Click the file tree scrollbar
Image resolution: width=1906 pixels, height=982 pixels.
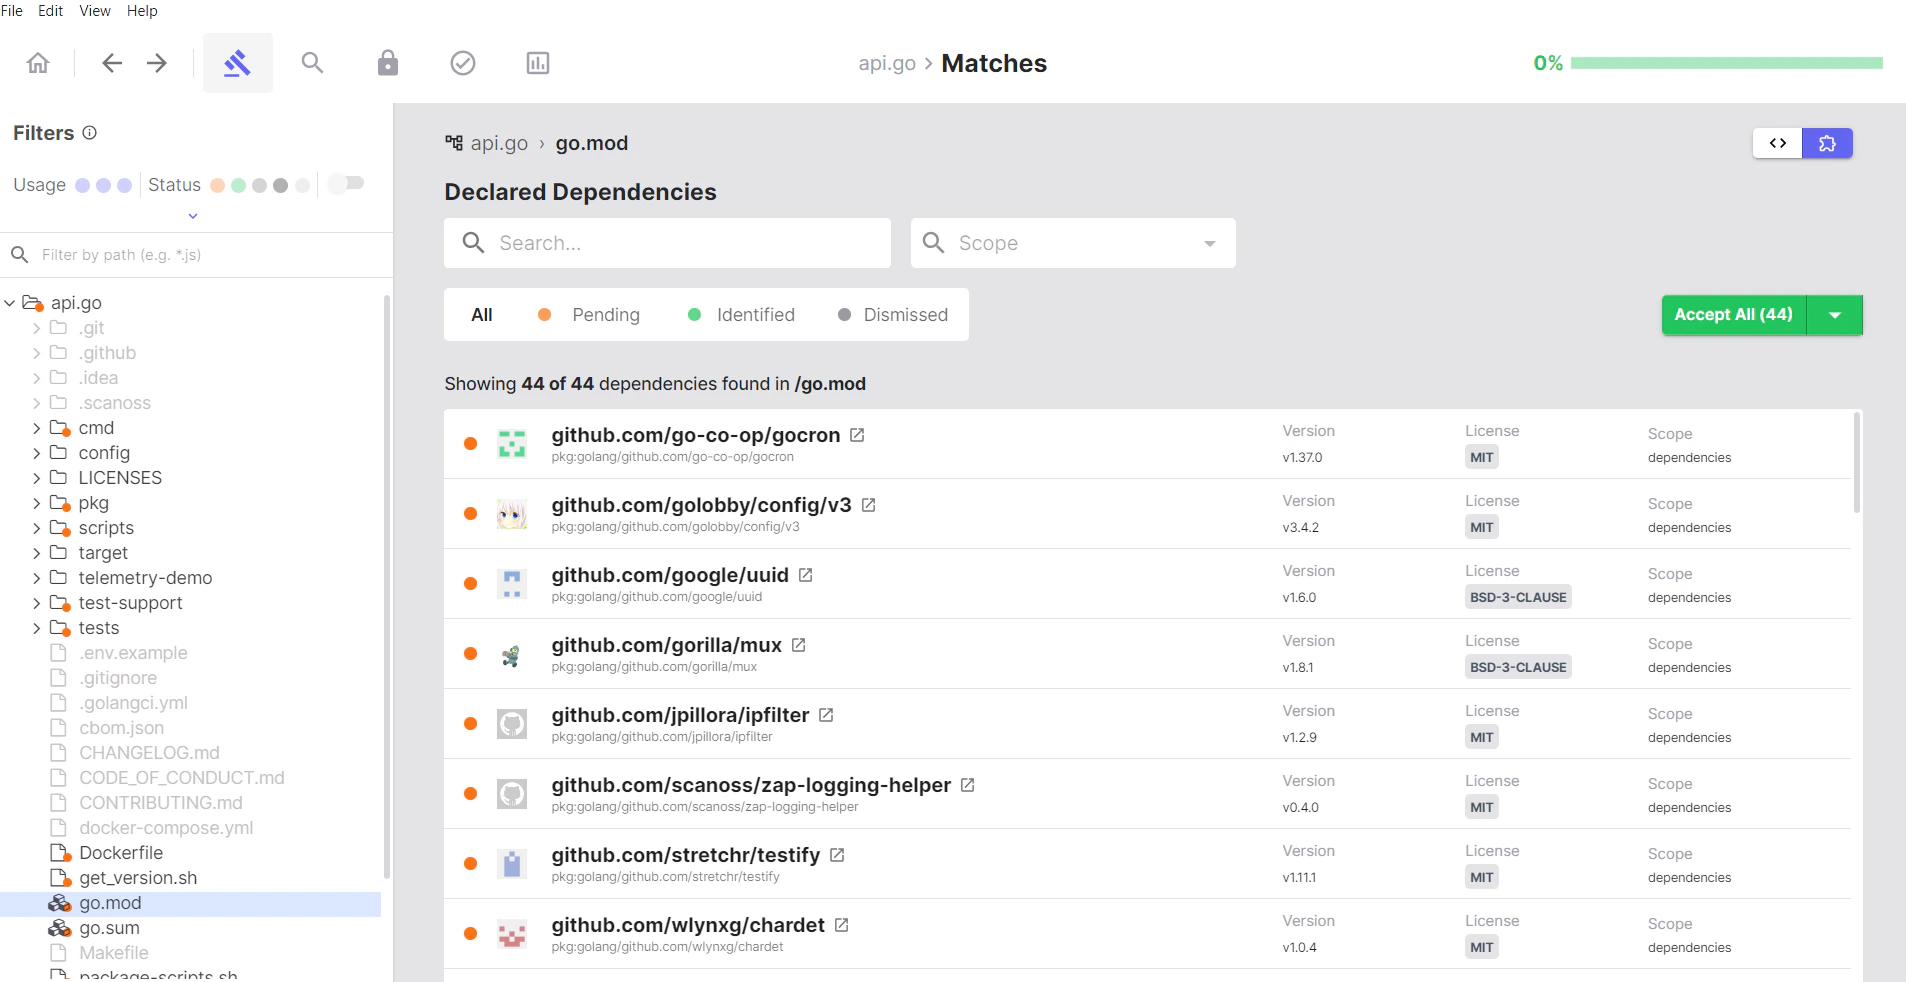tap(386, 587)
